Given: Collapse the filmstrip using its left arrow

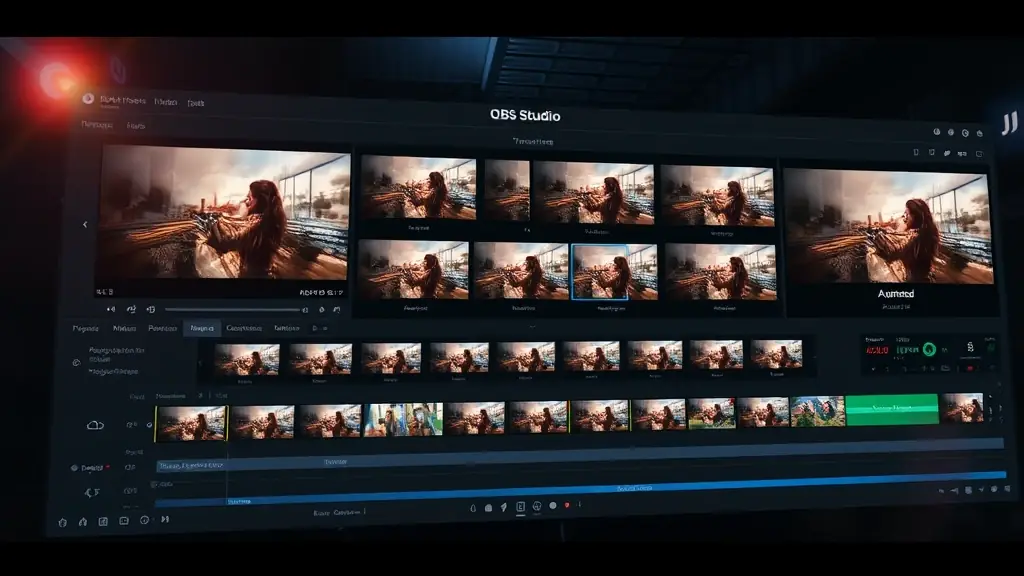Looking at the screenshot, I should click(x=200, y=363).
